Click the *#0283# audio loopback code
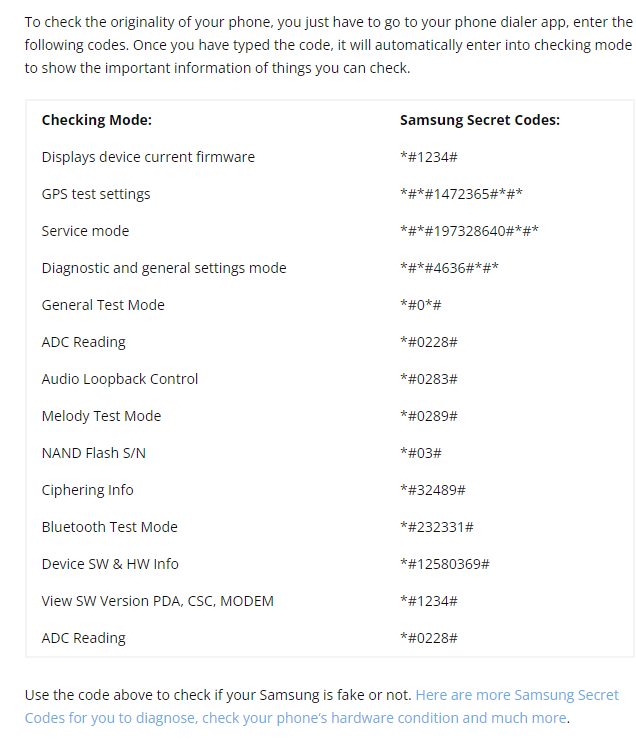 428,379
